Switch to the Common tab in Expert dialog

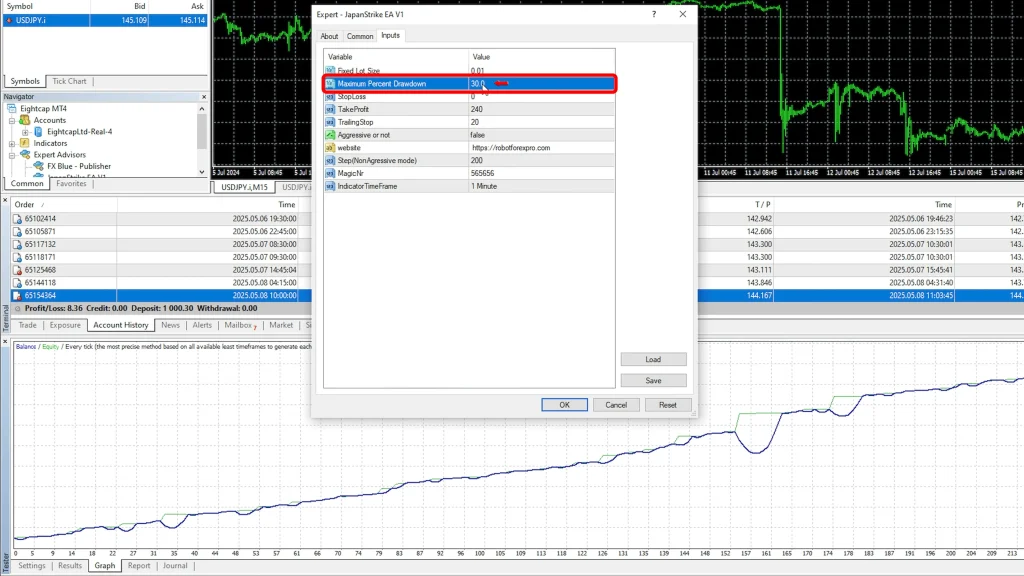tap(360, 36)
